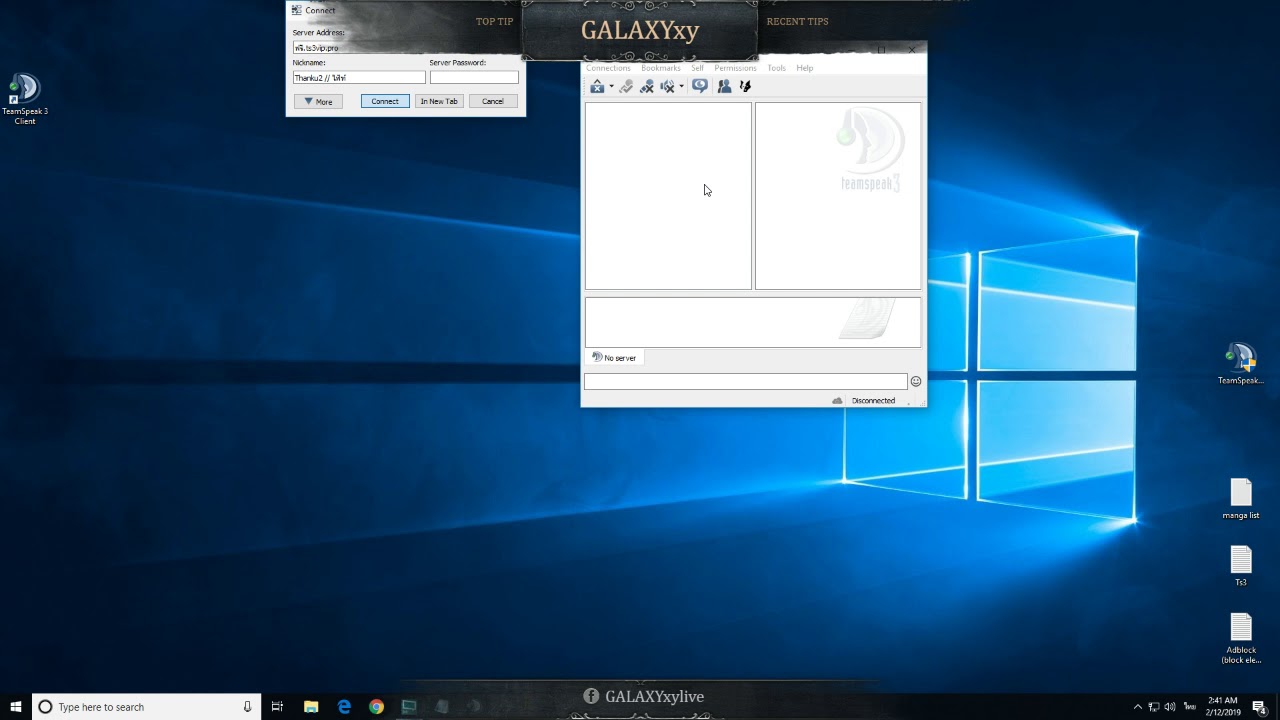
Task: Open the Tools menu
Action: 776,68
